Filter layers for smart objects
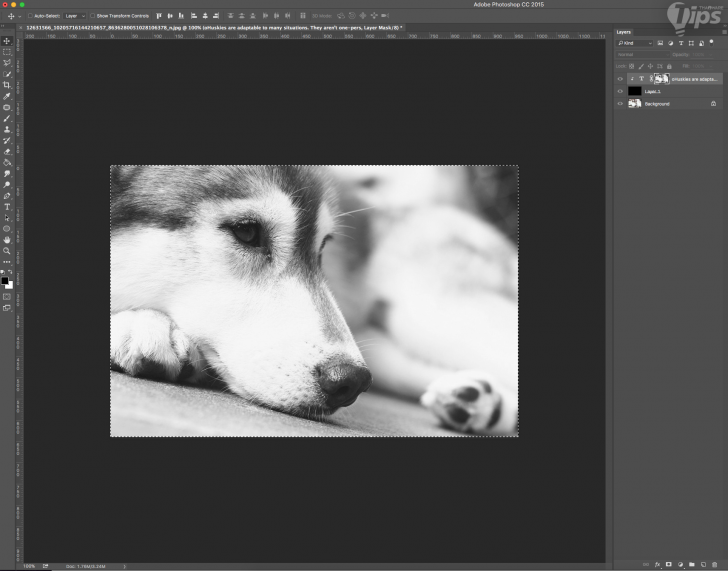This screenshot has height=571, width=728. tap(701, 43)
